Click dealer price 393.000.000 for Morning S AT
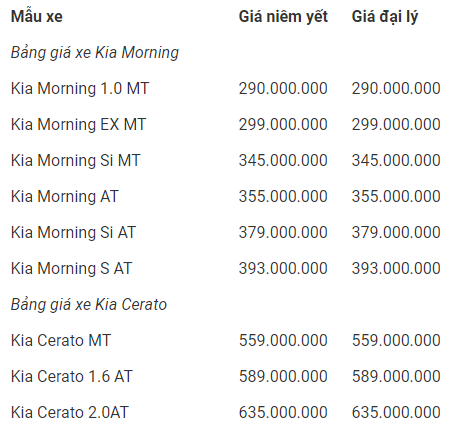This screenshot has height=436, width=470. click(x=396, y=269)
